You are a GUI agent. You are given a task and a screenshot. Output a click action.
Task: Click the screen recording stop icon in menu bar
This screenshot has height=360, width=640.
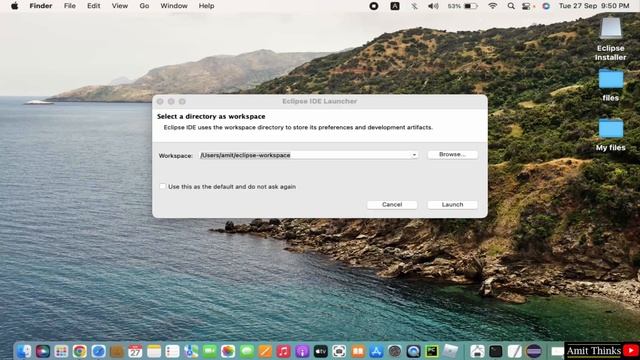coord(373,6)
